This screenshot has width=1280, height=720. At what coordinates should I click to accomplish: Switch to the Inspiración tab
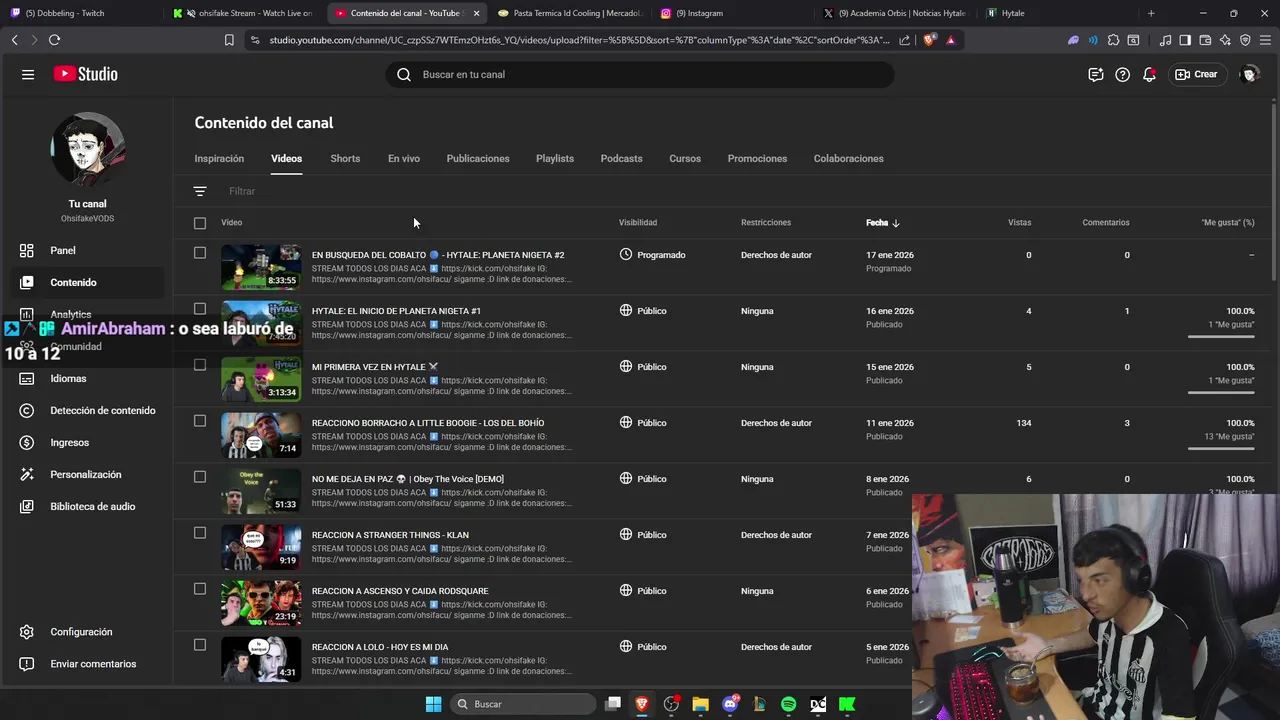point(219,158)
